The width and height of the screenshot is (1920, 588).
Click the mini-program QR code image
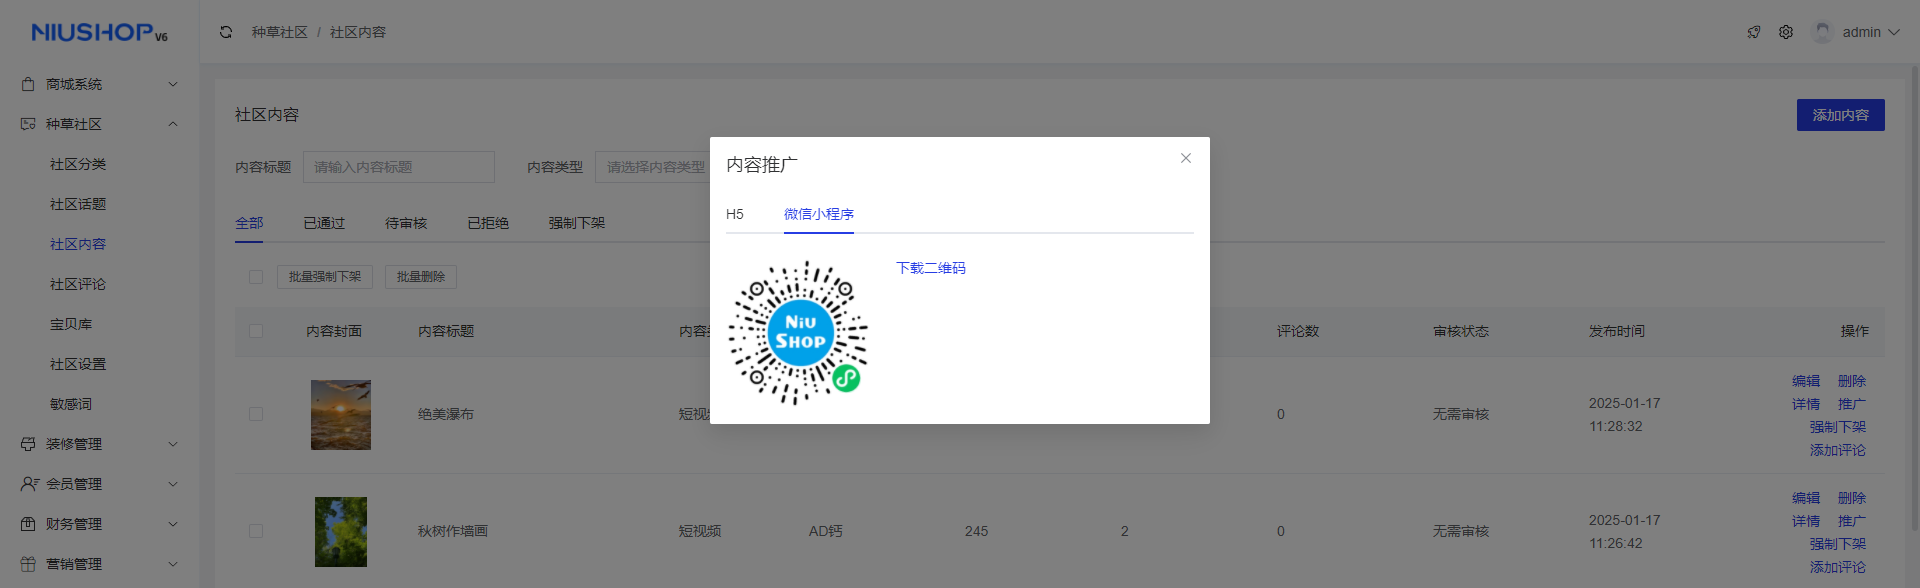(798, 333)
